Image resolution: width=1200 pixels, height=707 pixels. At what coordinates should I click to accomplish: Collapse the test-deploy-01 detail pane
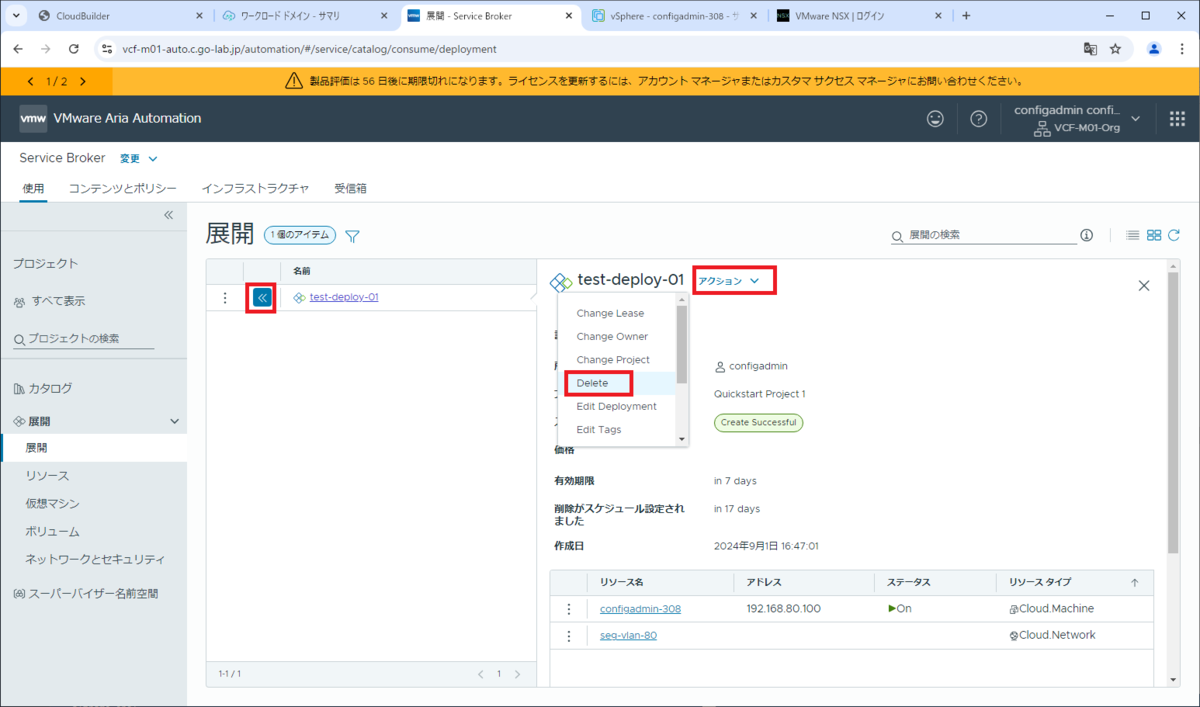[x=262, y=297]
